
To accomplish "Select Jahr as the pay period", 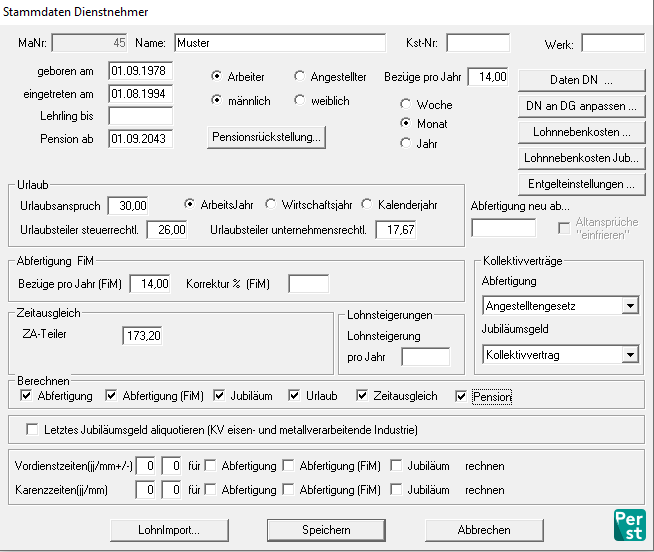I will click(405, 144).
